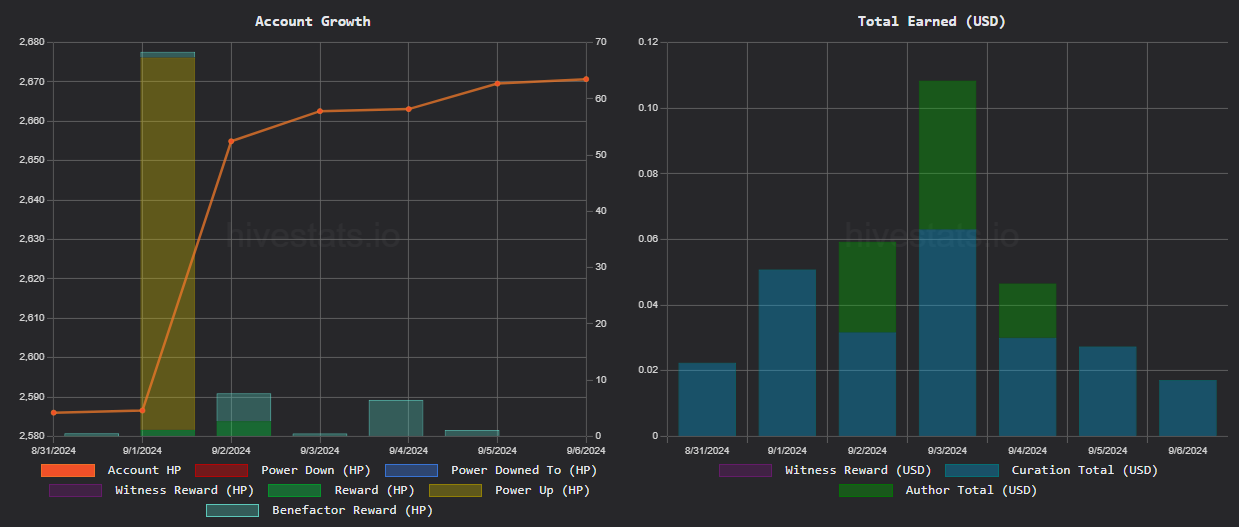Toggle the Power Downed To (HP) legend swatch

coord(411,470)
